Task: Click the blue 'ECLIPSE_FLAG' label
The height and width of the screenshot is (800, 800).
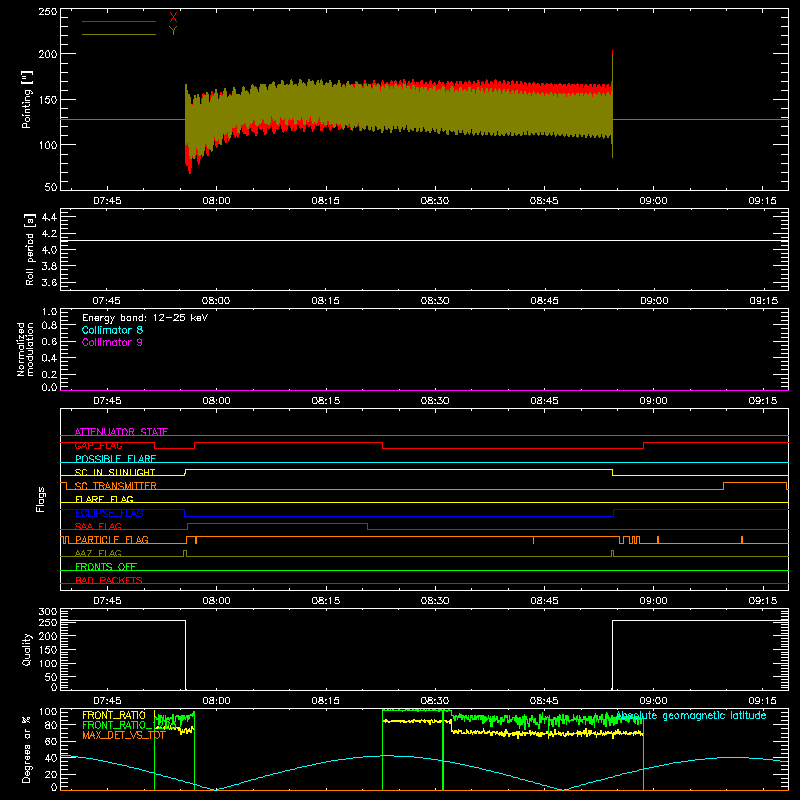Action: [109, 513]
